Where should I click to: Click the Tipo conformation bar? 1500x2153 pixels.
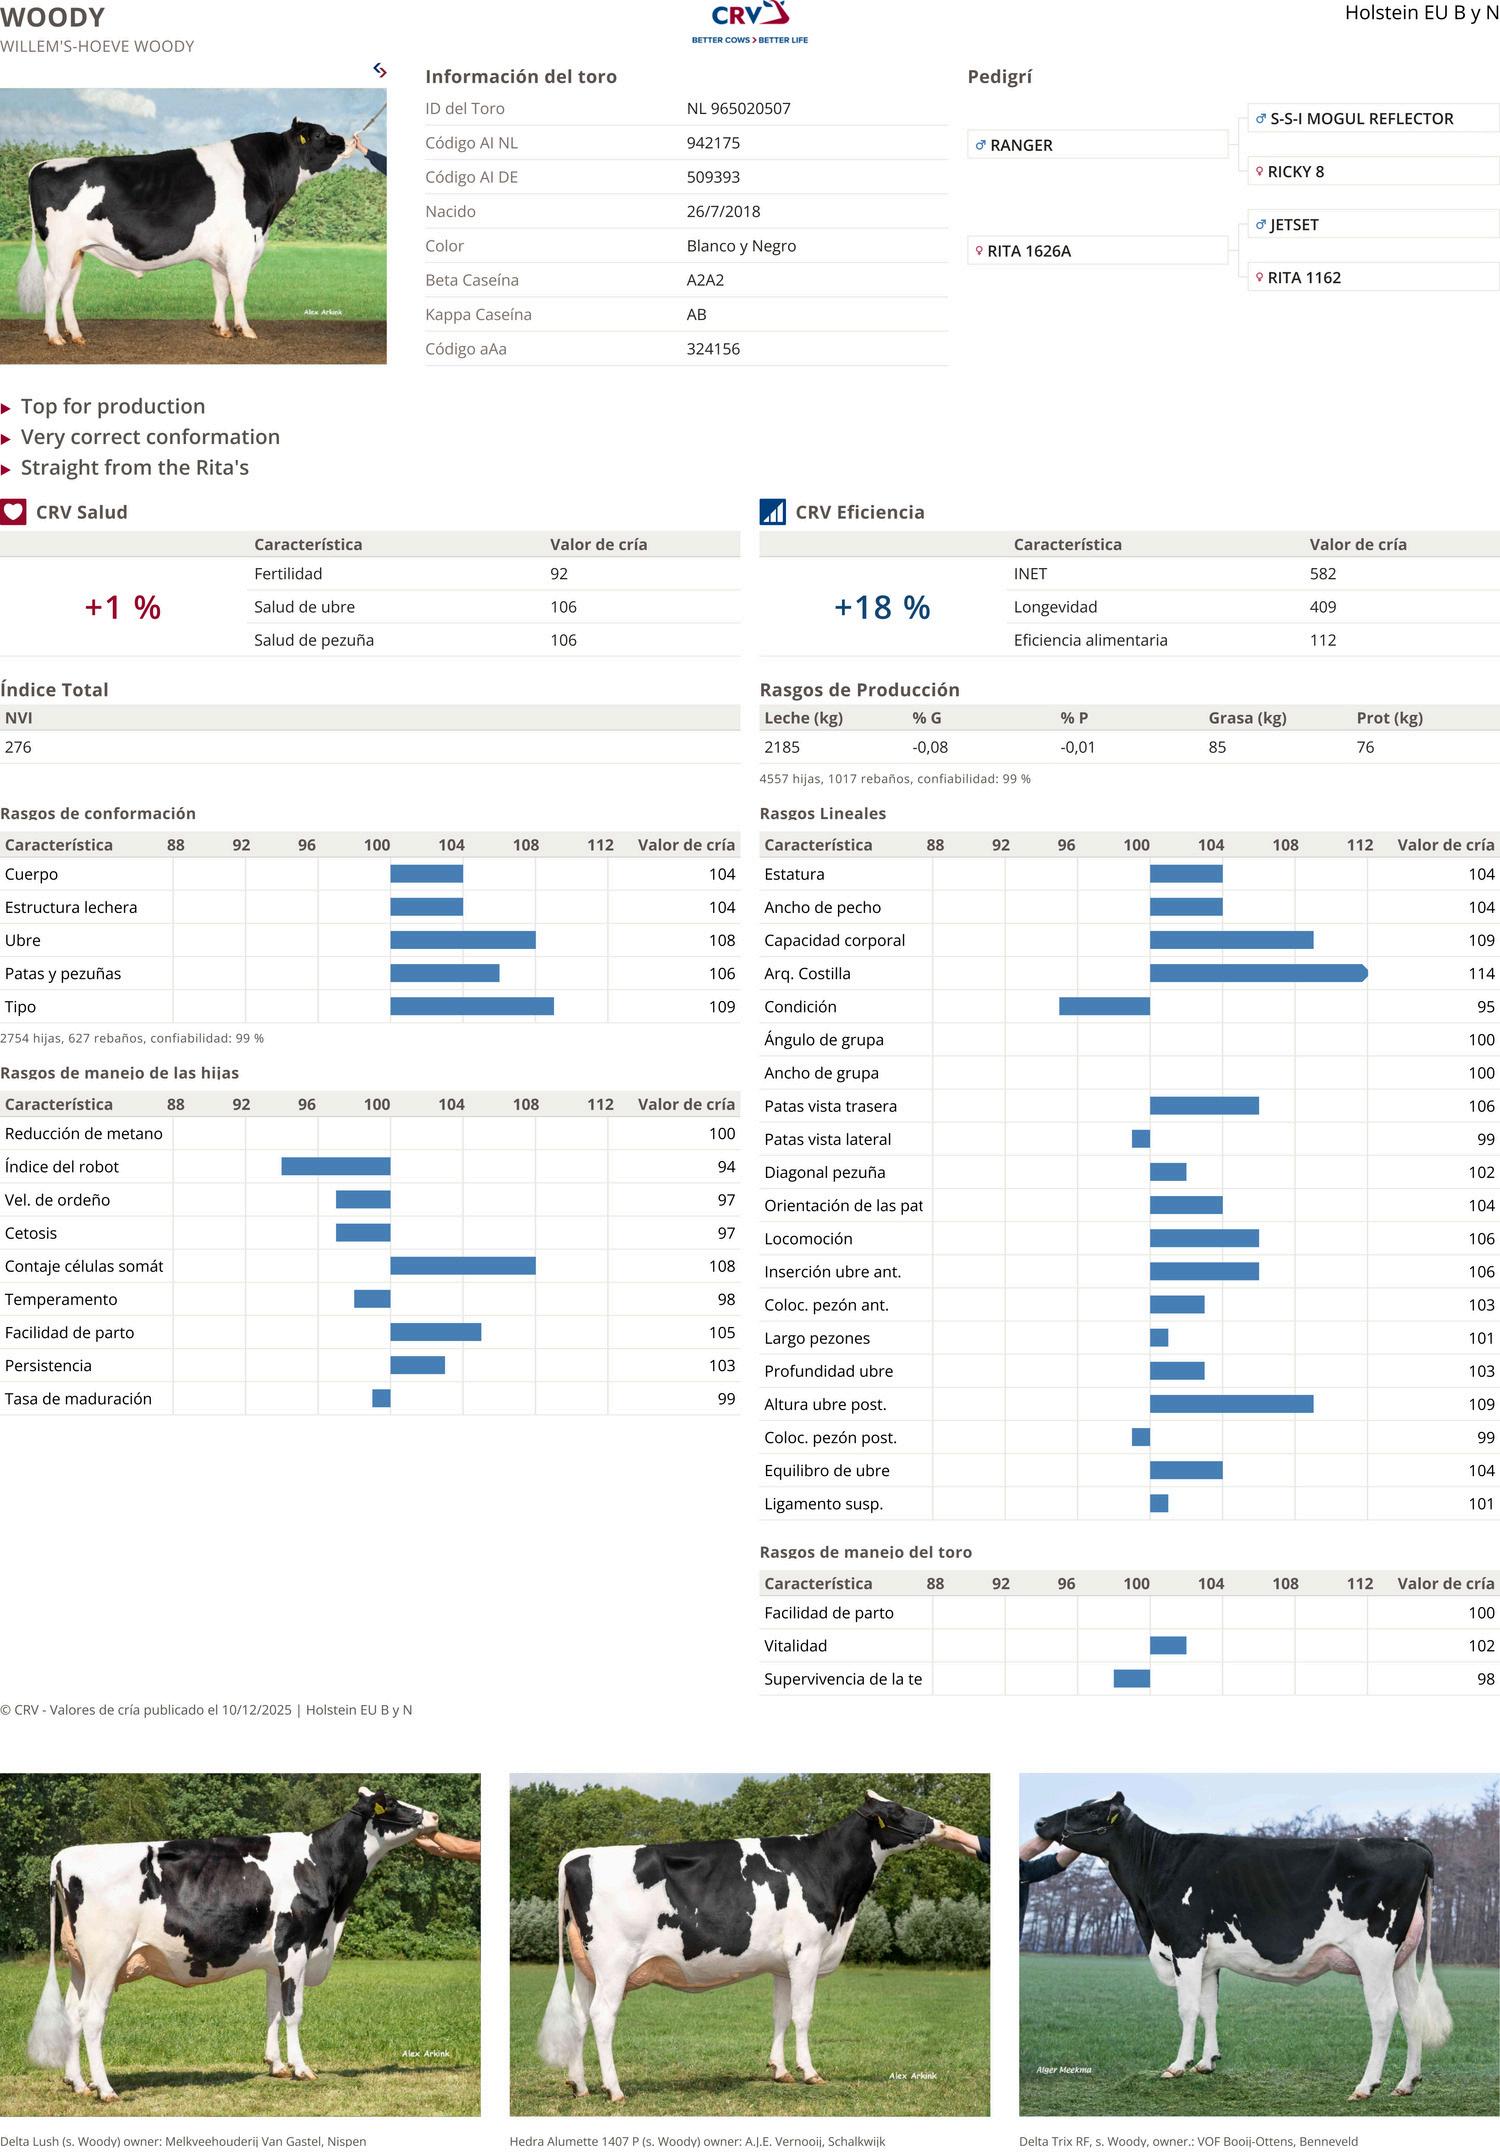point(472,1006)
